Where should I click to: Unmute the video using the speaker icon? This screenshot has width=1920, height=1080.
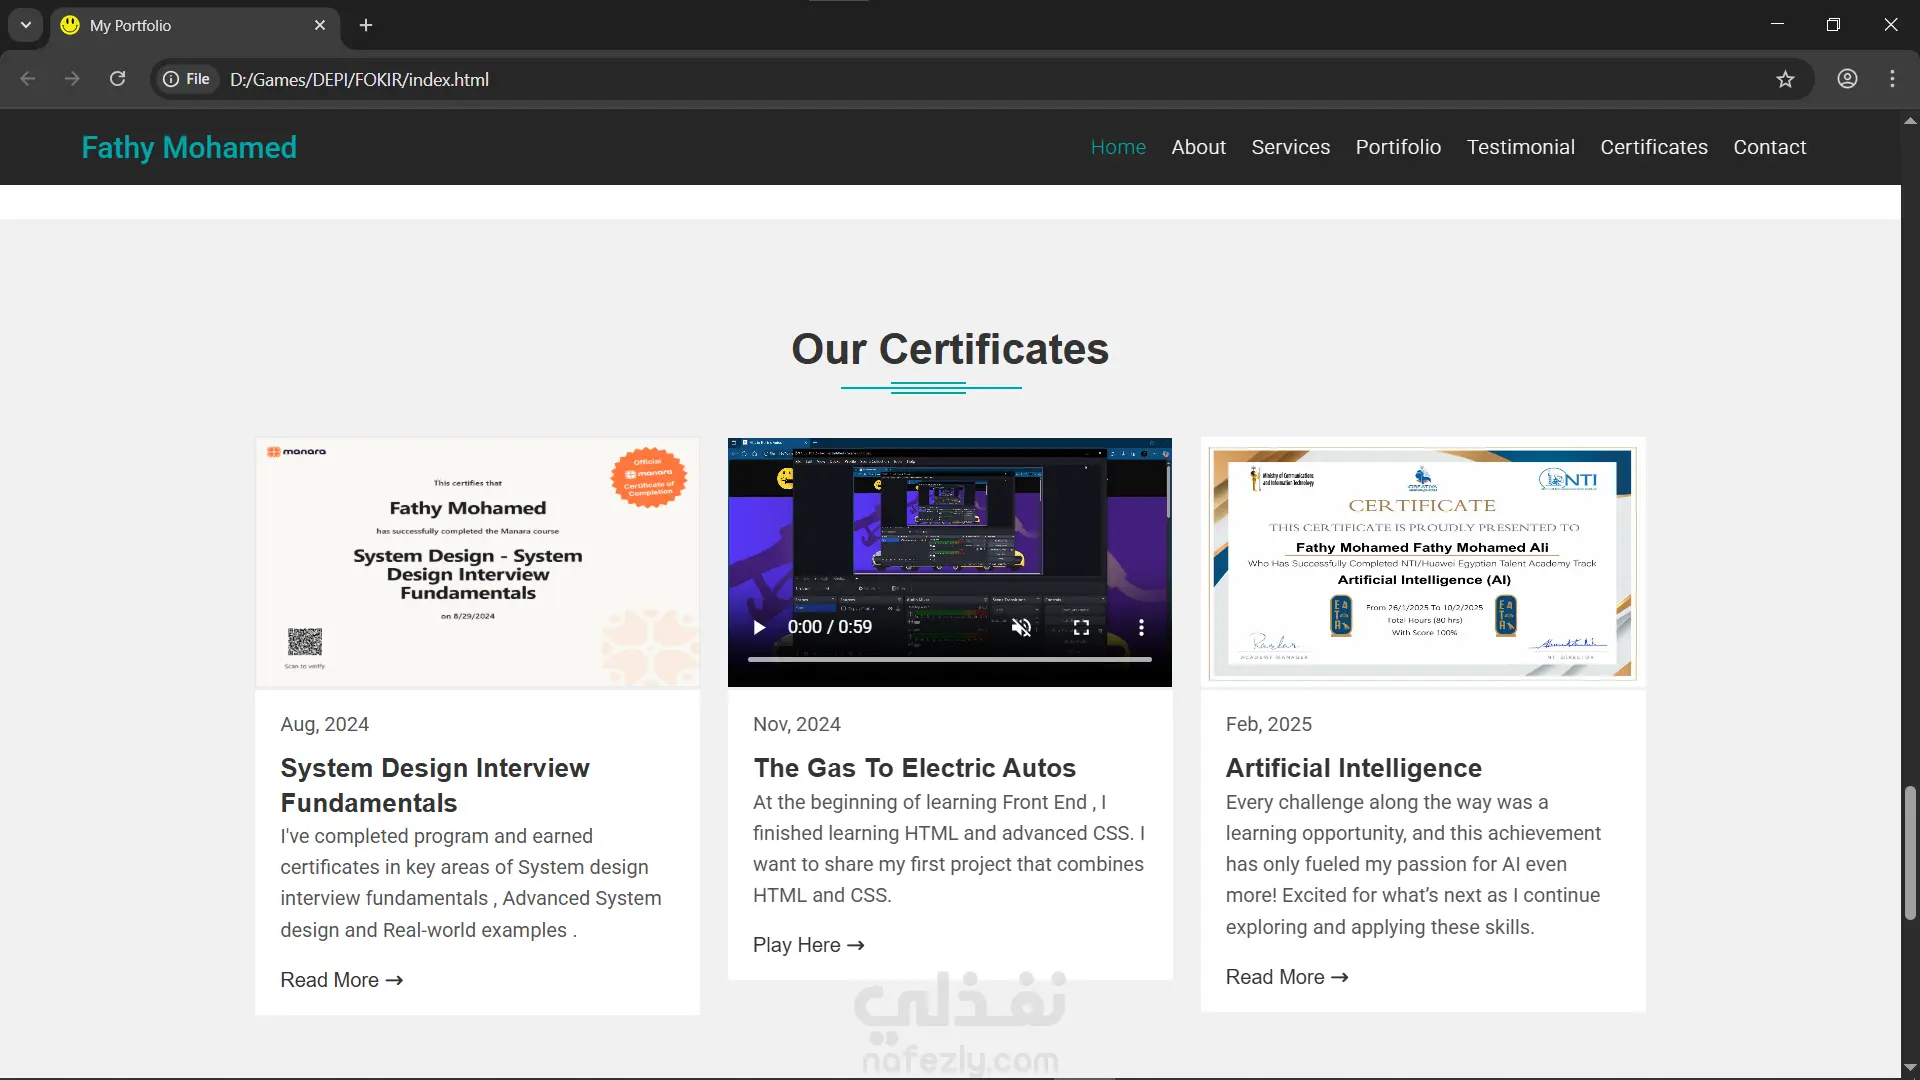pyautogui.click(x=1021, y=627)
